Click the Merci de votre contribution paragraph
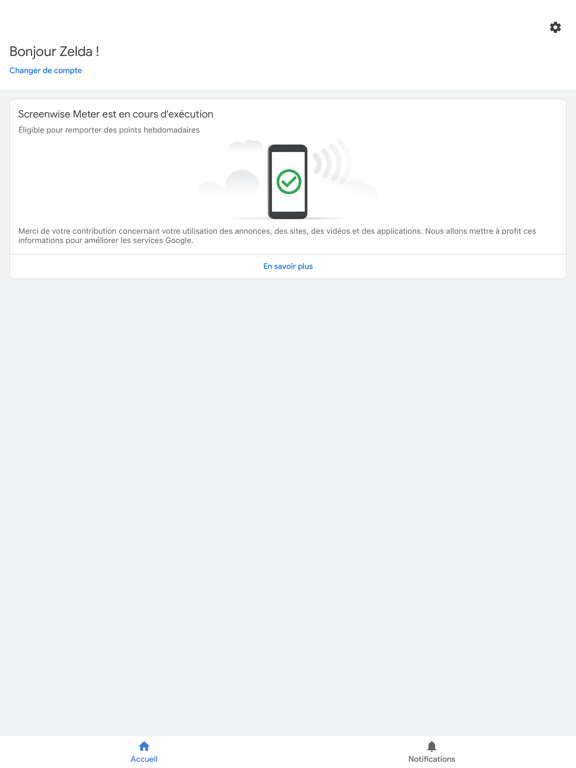This screenshot has width=576, height=768. 277,236
